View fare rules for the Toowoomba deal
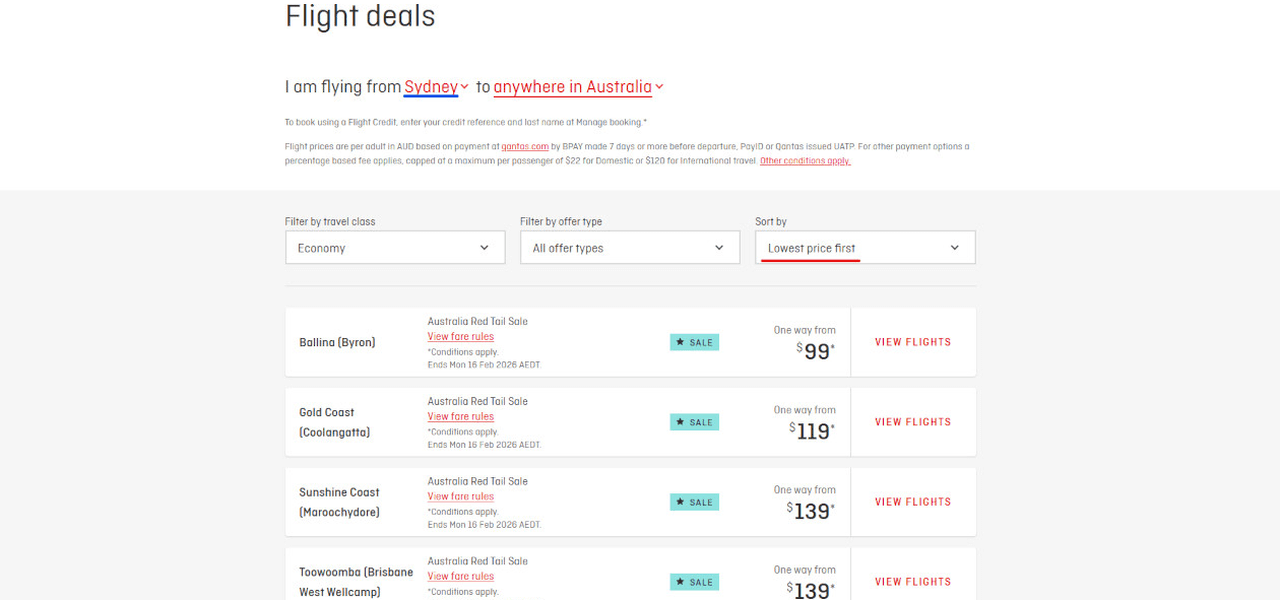 point(460,577)
